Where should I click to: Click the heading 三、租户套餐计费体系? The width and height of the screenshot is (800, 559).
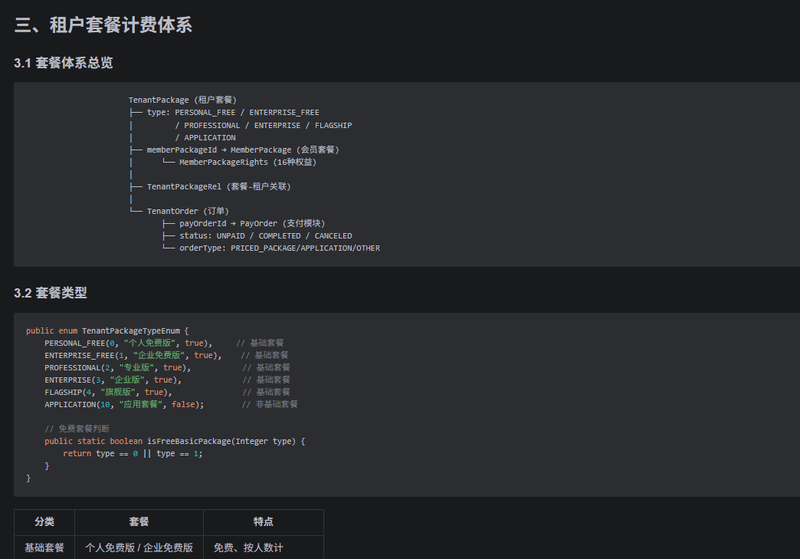click(x=103, y=25)
